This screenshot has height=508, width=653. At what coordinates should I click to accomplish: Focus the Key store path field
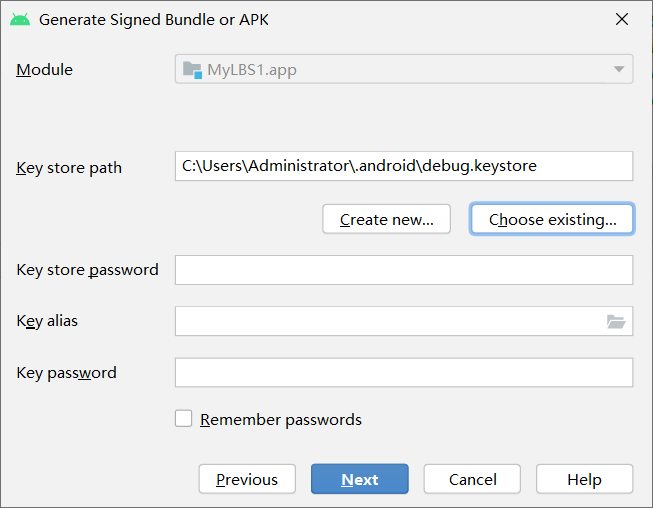pyautogui.click(x=404, y=166)
